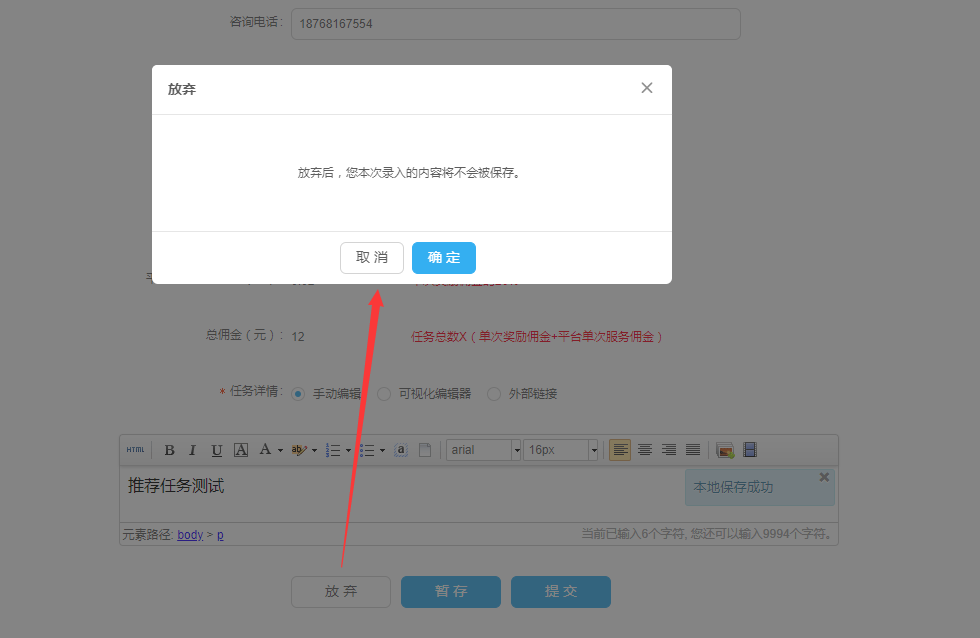Image resolution: width=980 pixels, height=638 pixels.
Task: Apply justify alignment to text
Action: point(693,450)
